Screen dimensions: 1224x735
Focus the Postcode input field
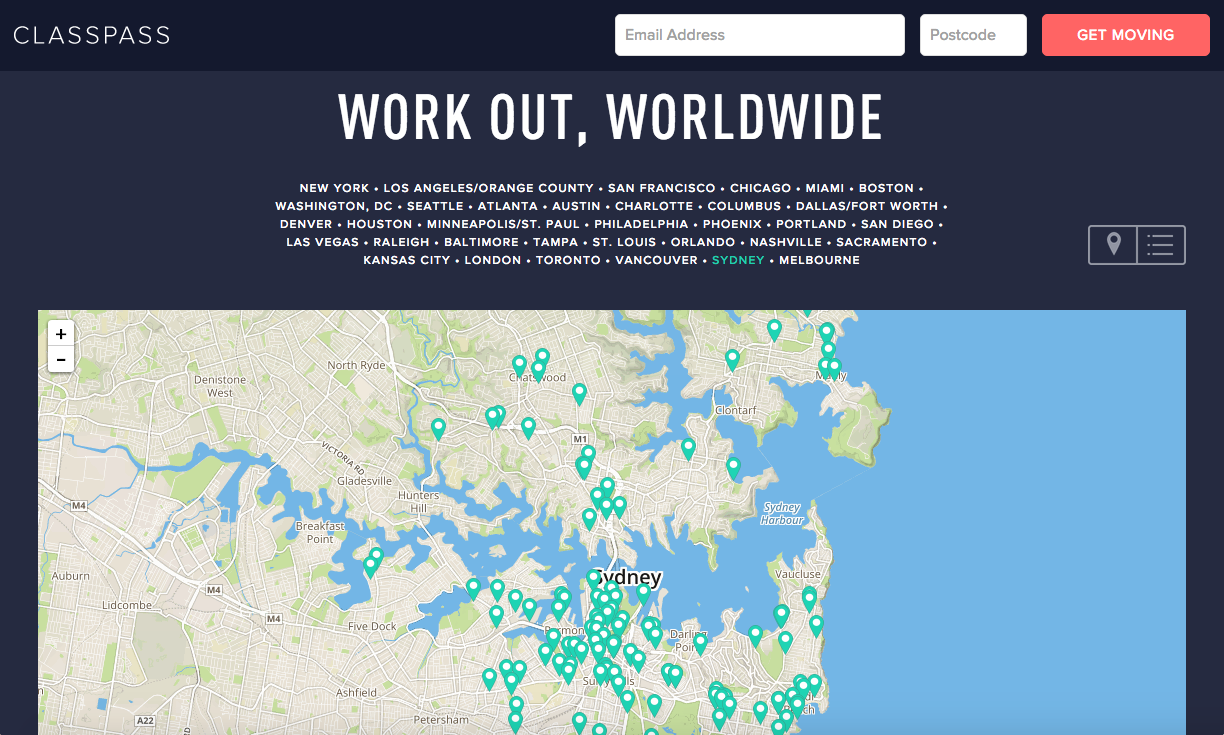(973, 35)
